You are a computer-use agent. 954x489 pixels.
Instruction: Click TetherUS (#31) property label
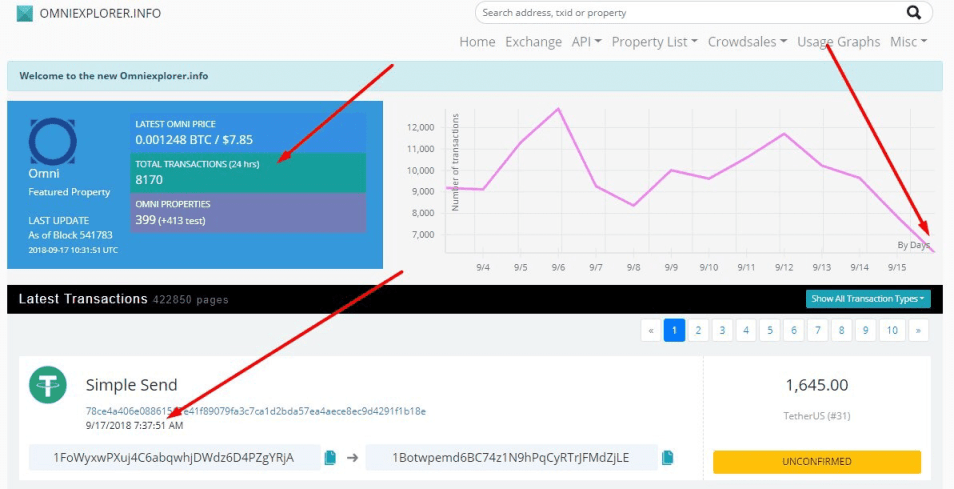pyautogui.click(x=816, y=416)
